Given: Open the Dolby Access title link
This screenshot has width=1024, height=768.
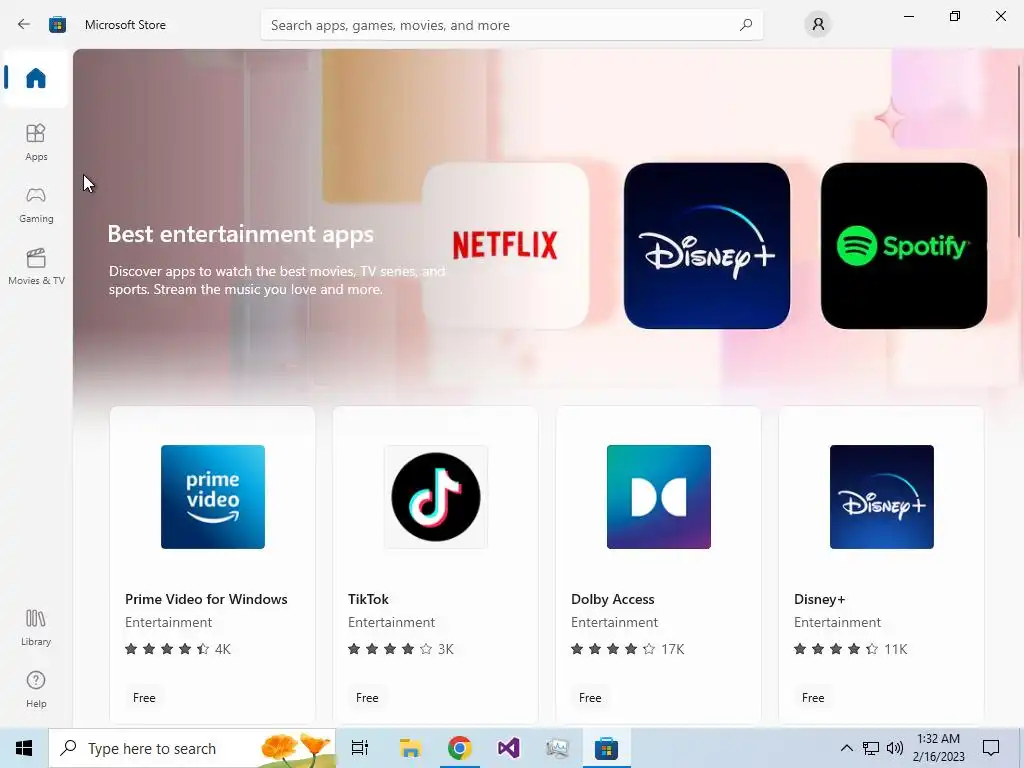Looking at the screenshot, I should pos(613,599).
